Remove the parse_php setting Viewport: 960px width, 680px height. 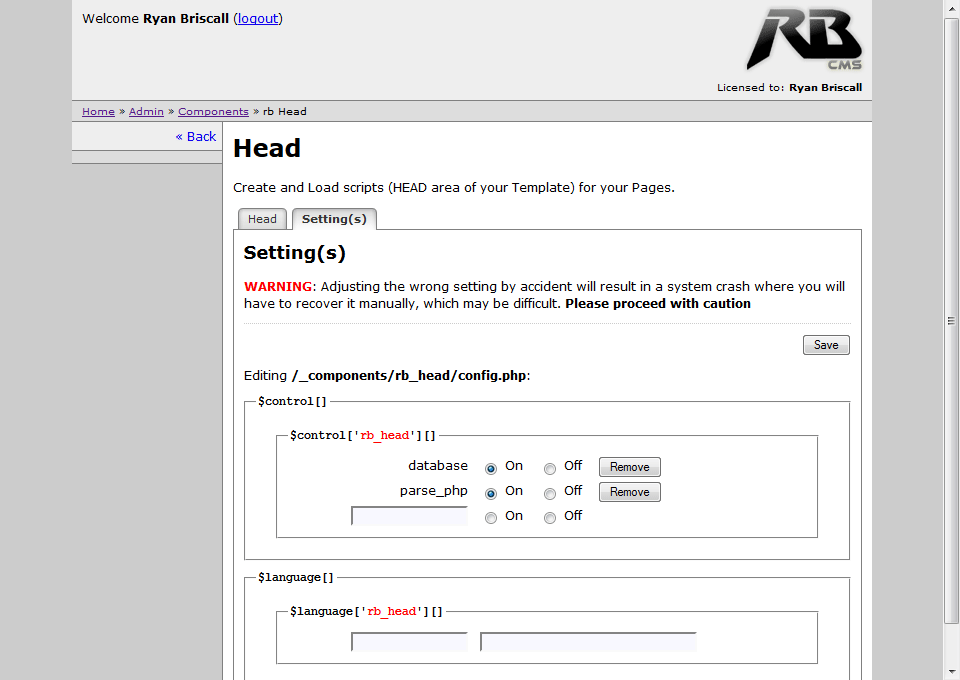pos(629,492)
